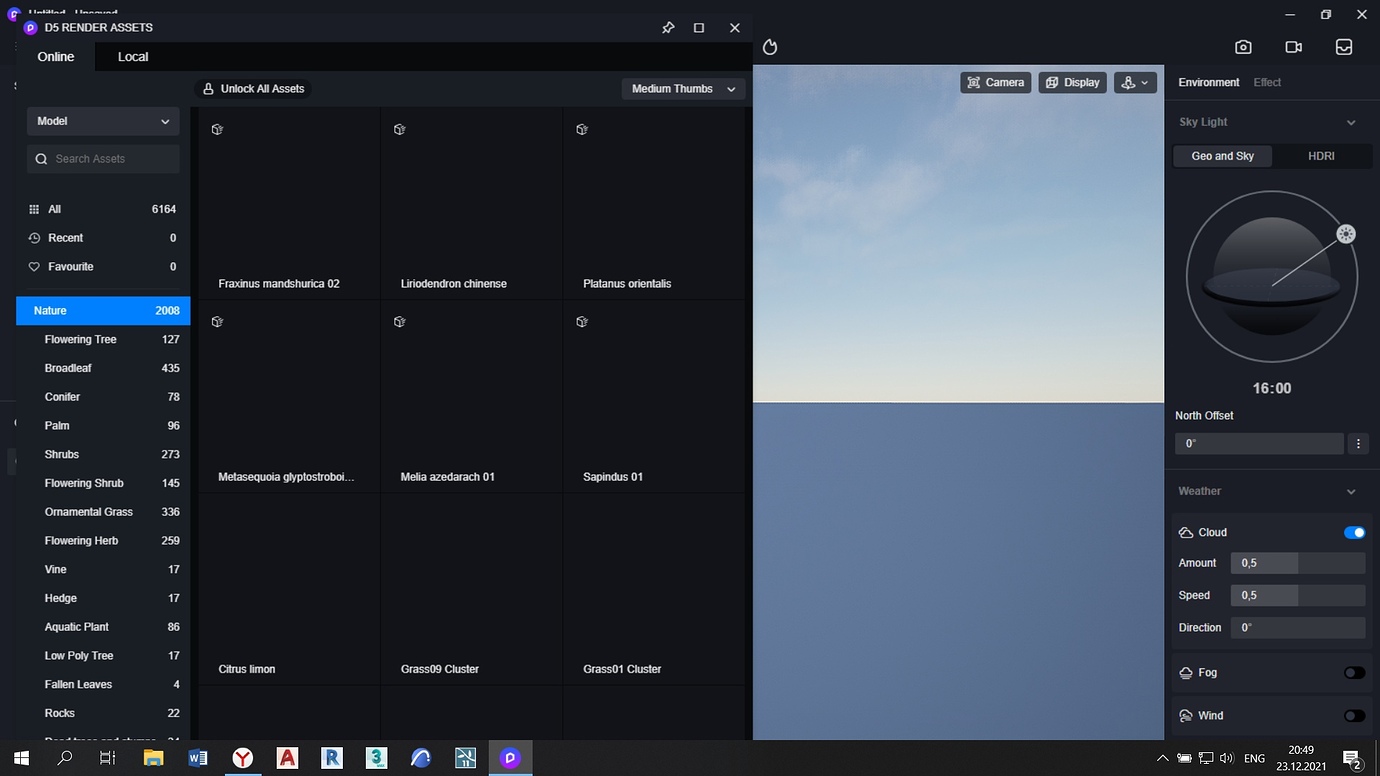Open the render queue icon top right
The height and width of the screenshot is (776, 1380).
1343,46
